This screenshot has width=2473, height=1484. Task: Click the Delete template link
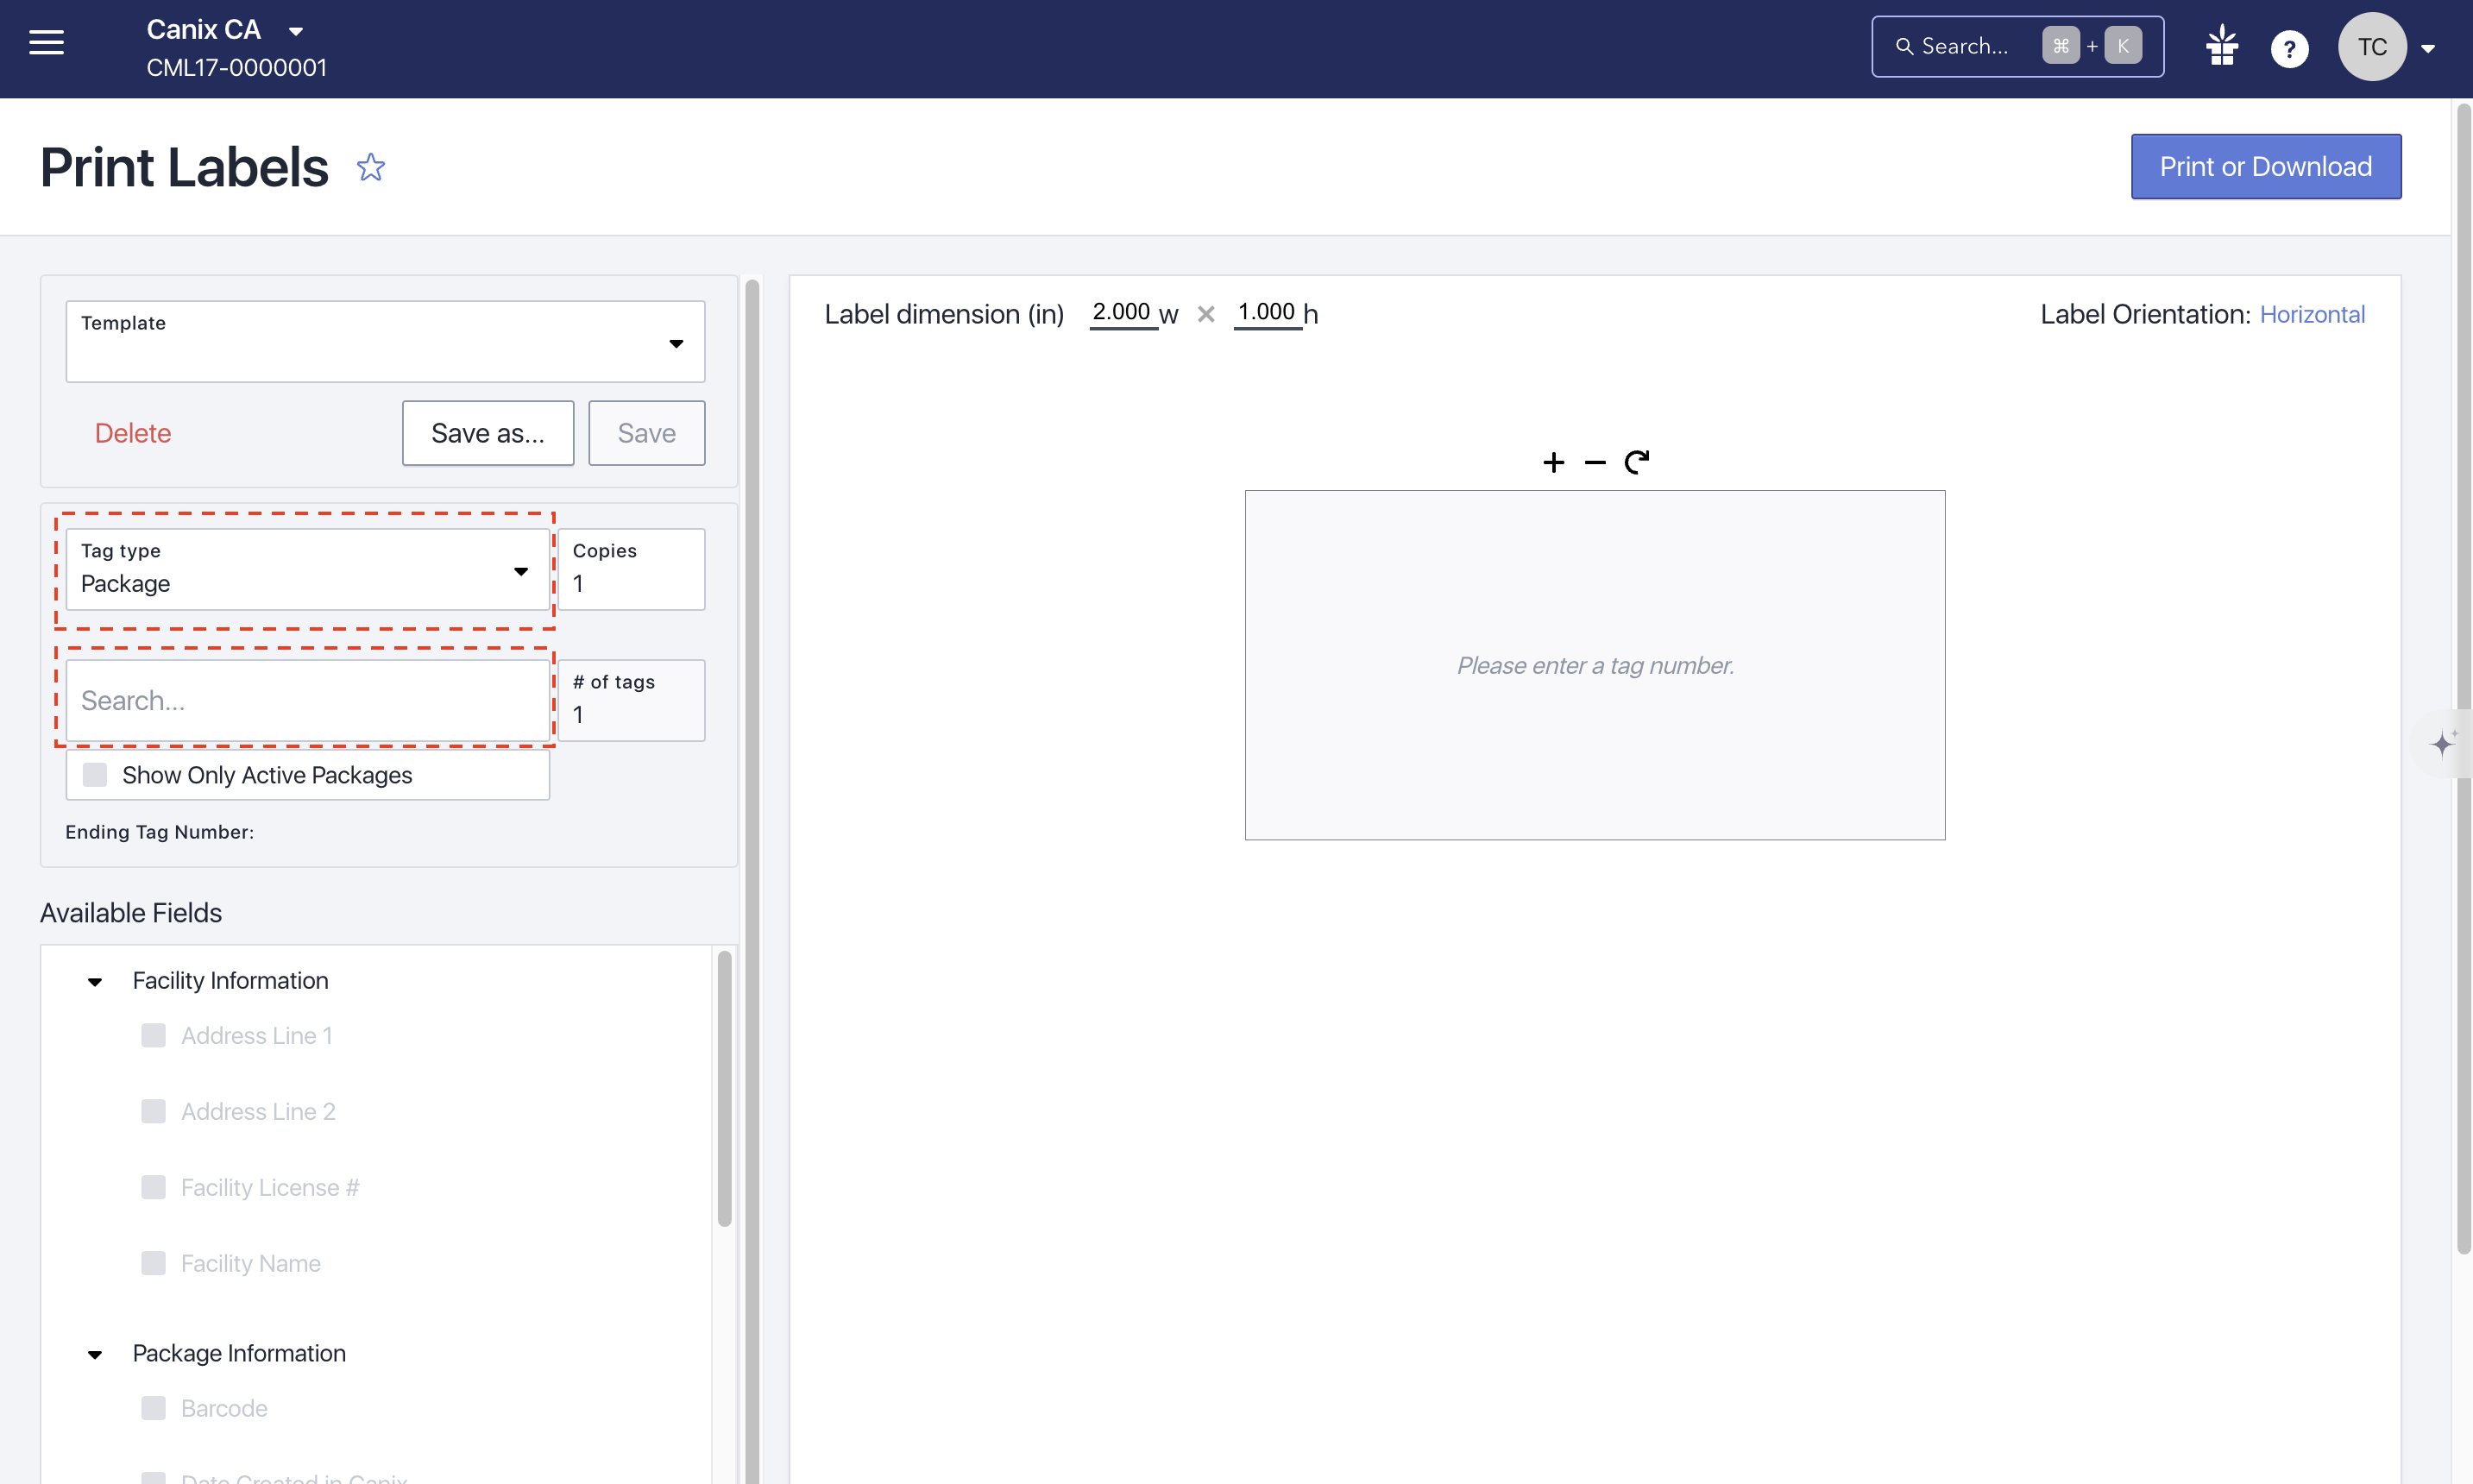point(133,433)
